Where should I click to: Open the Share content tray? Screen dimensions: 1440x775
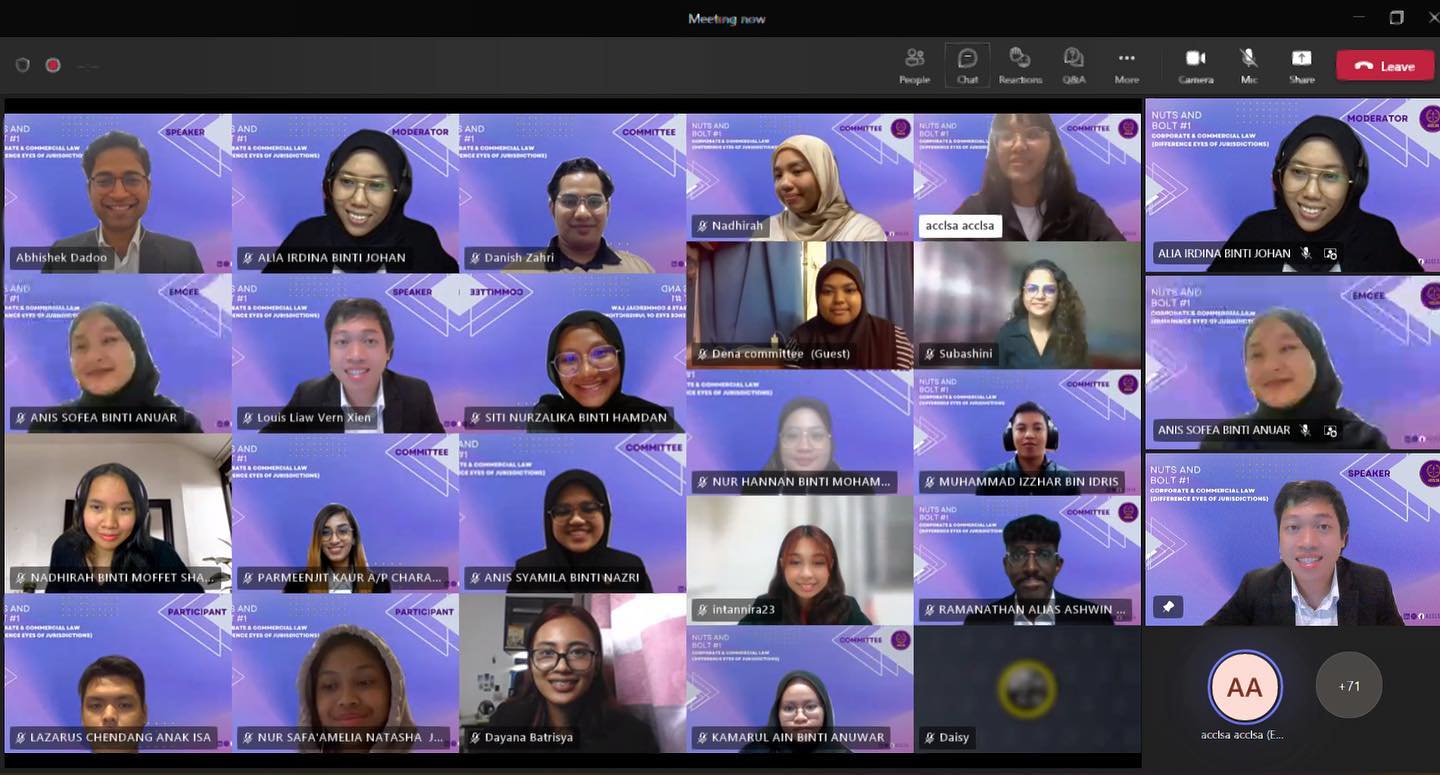(x=1301, y=65)
